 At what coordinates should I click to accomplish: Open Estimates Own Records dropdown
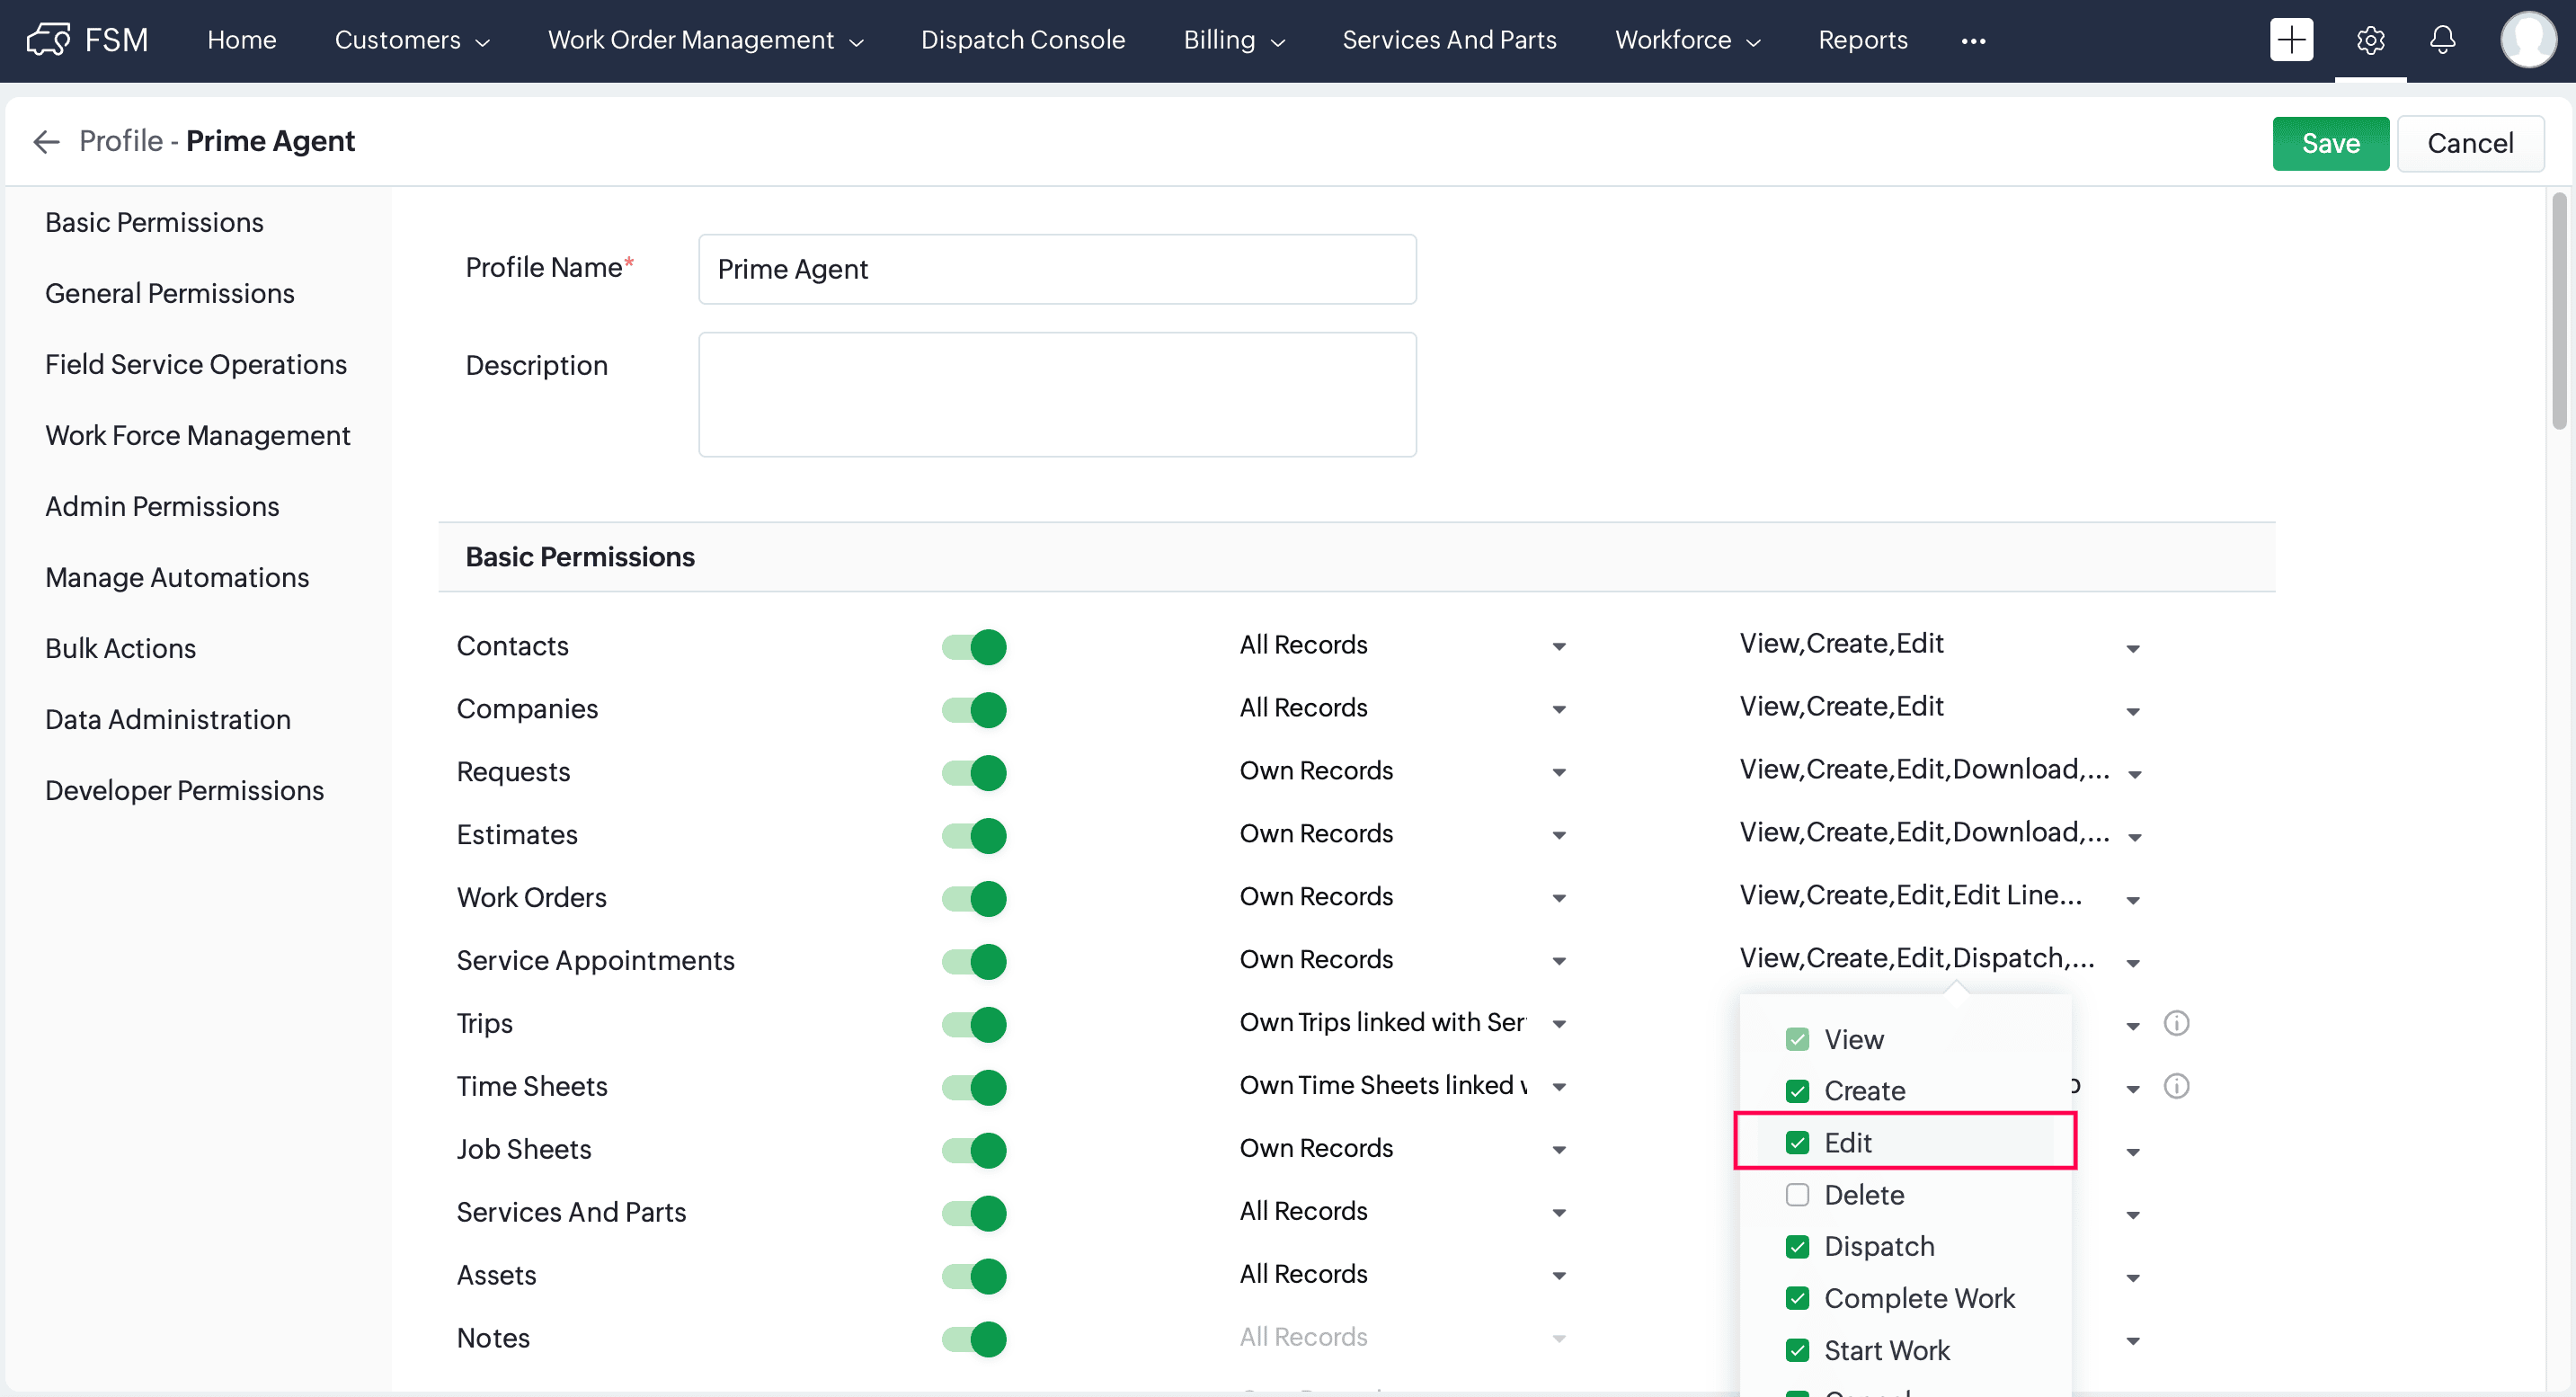tap(1403, 835)
